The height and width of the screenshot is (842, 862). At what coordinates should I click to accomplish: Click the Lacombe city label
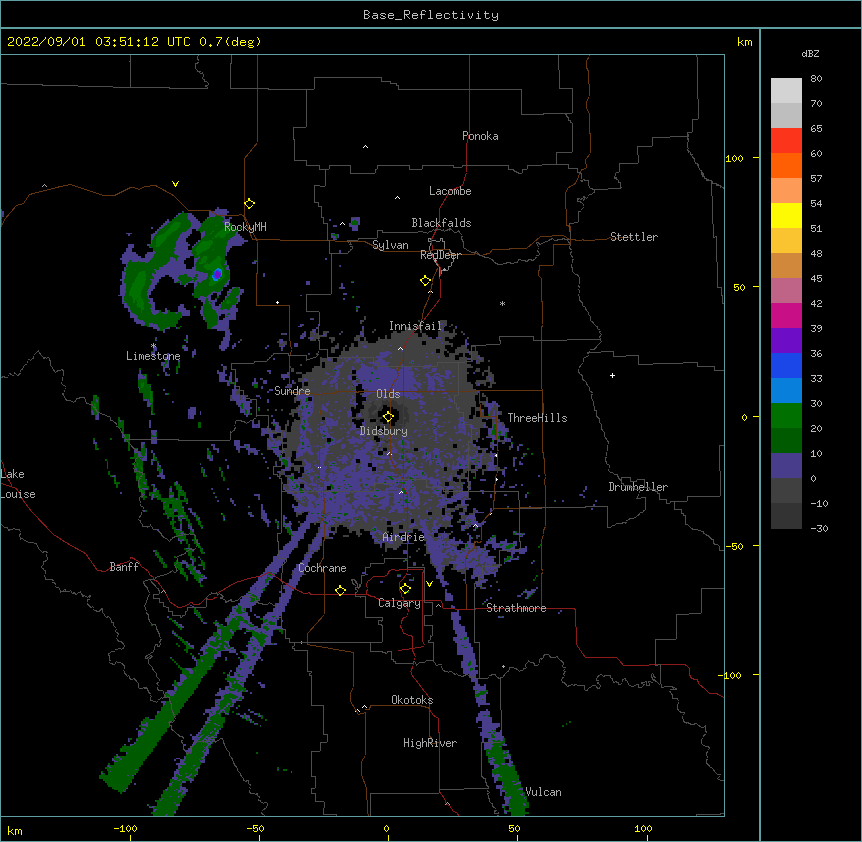click(x=450, y=191)
